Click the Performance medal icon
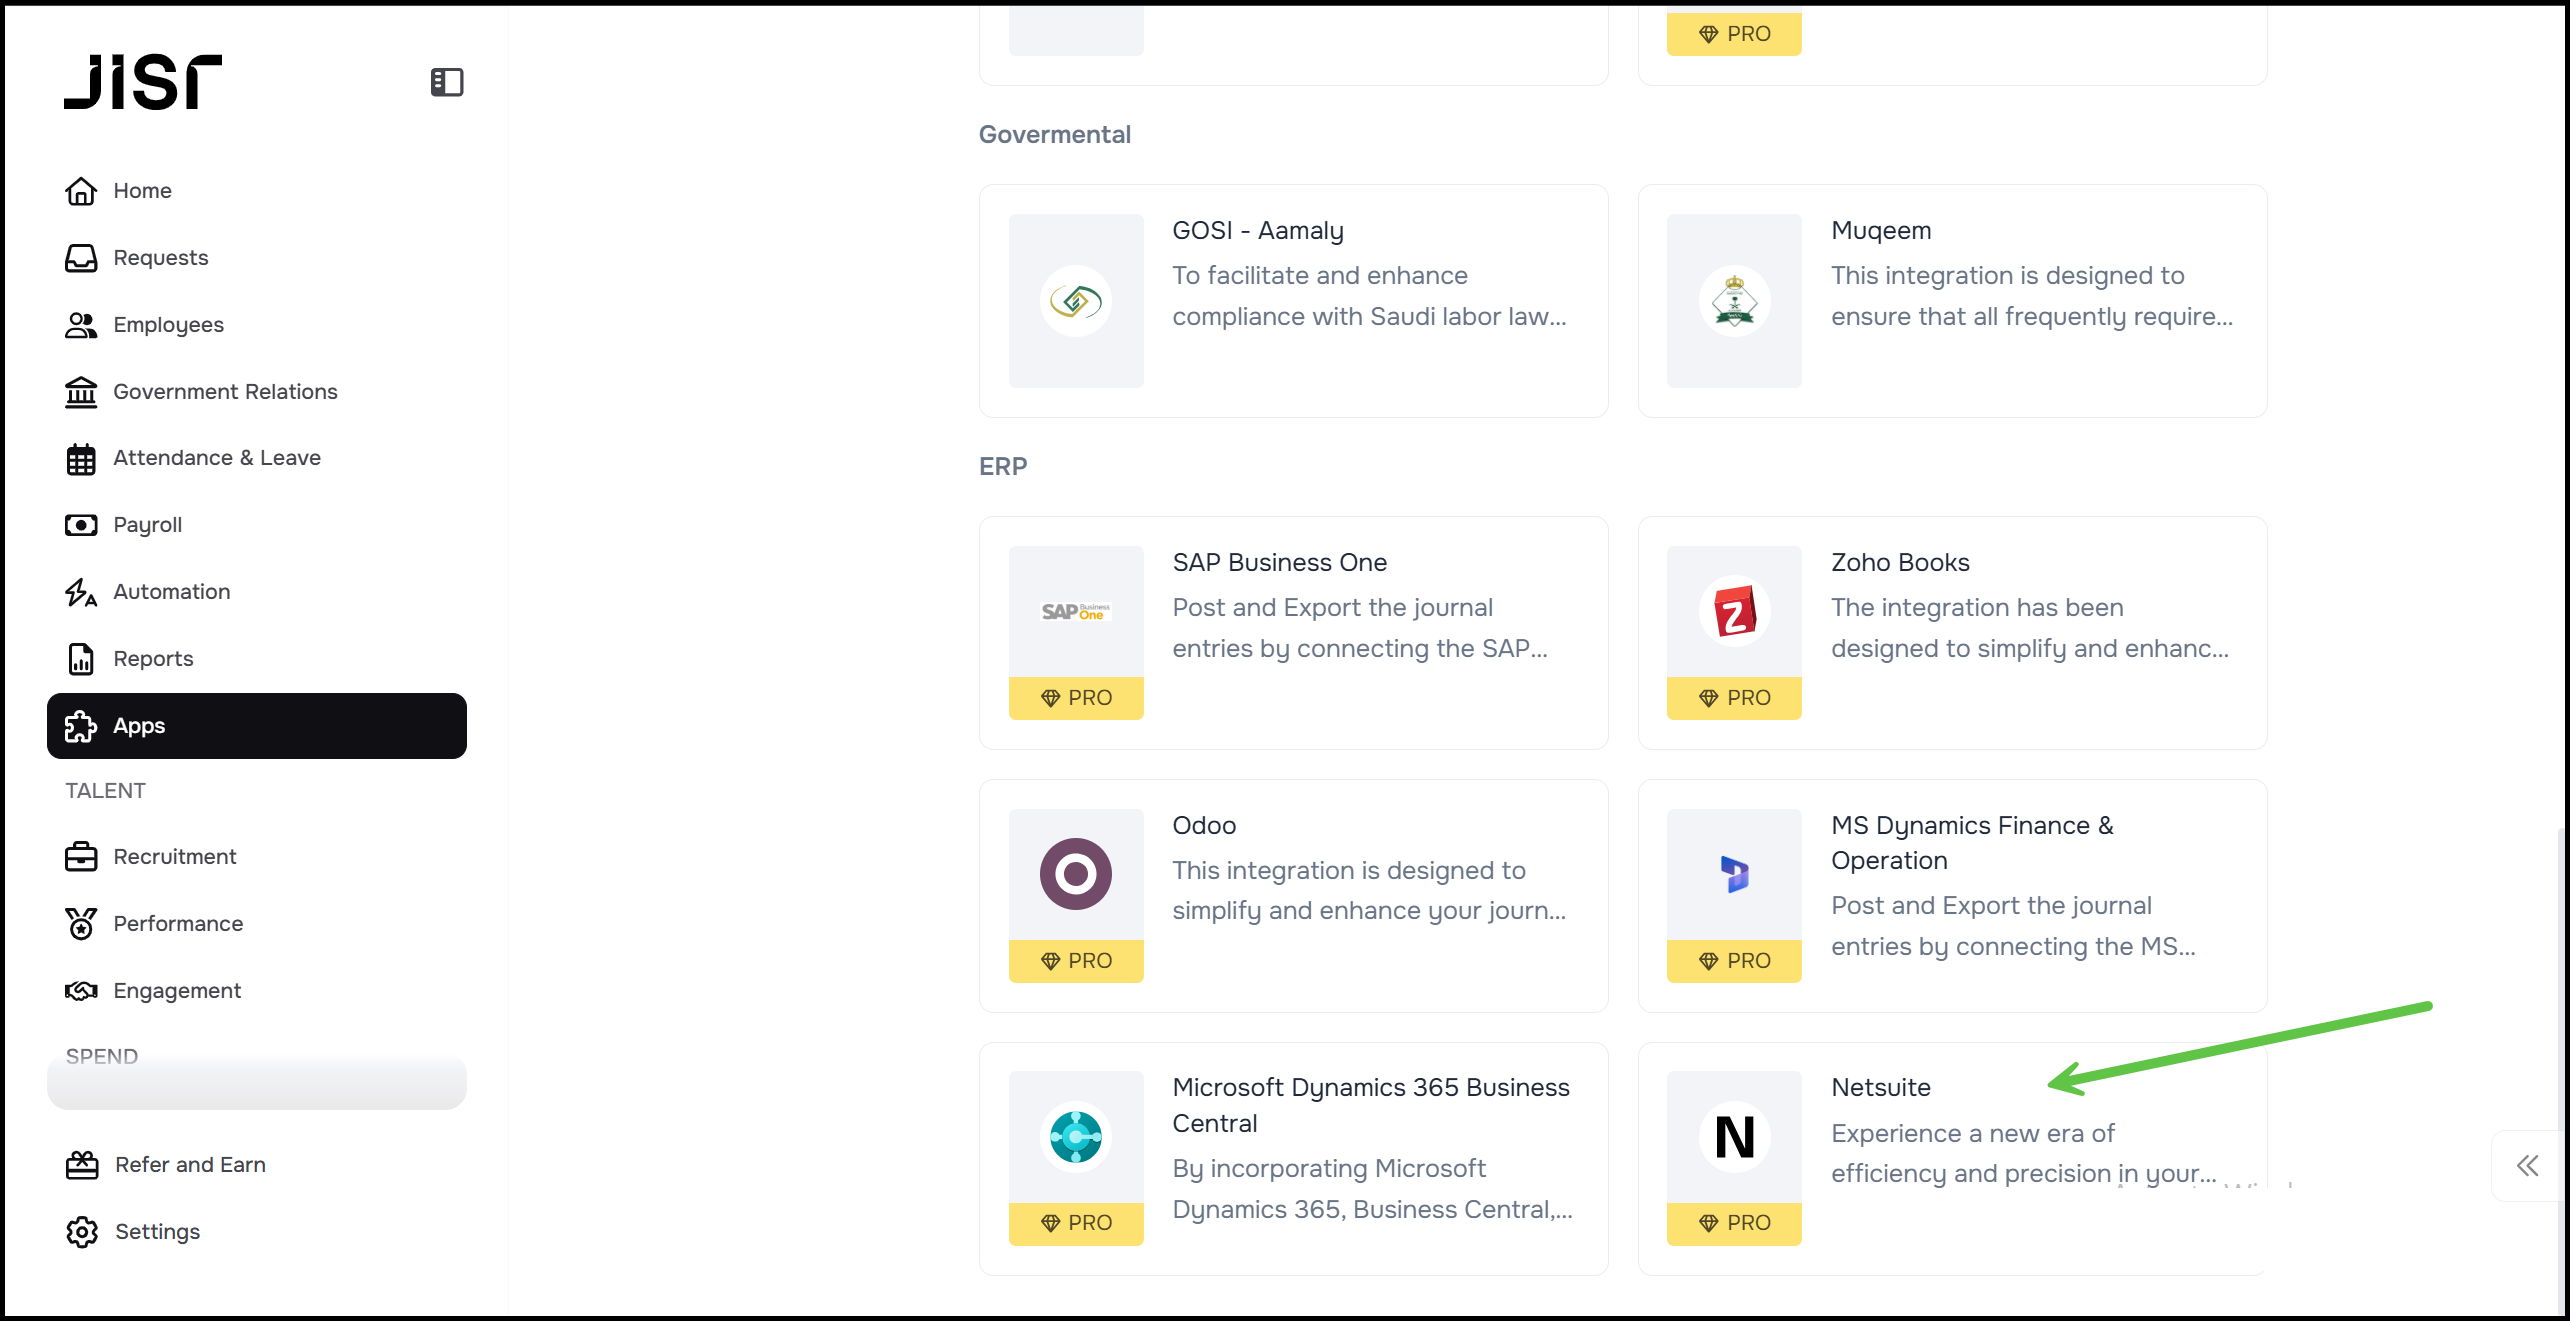The height and width of the screenshot is (1321, 2570). point(81,924)
